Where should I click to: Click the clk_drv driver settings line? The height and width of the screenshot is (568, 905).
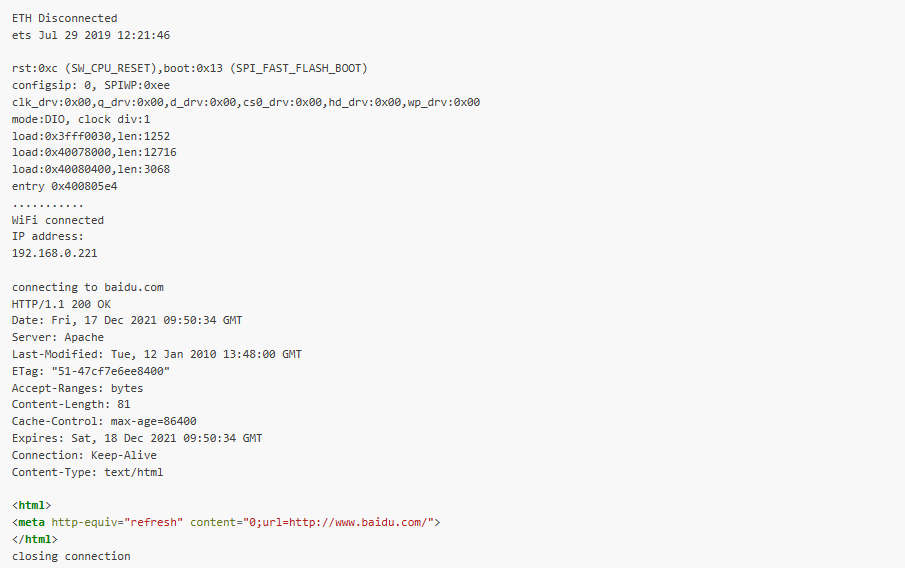(x=246, y=102)
